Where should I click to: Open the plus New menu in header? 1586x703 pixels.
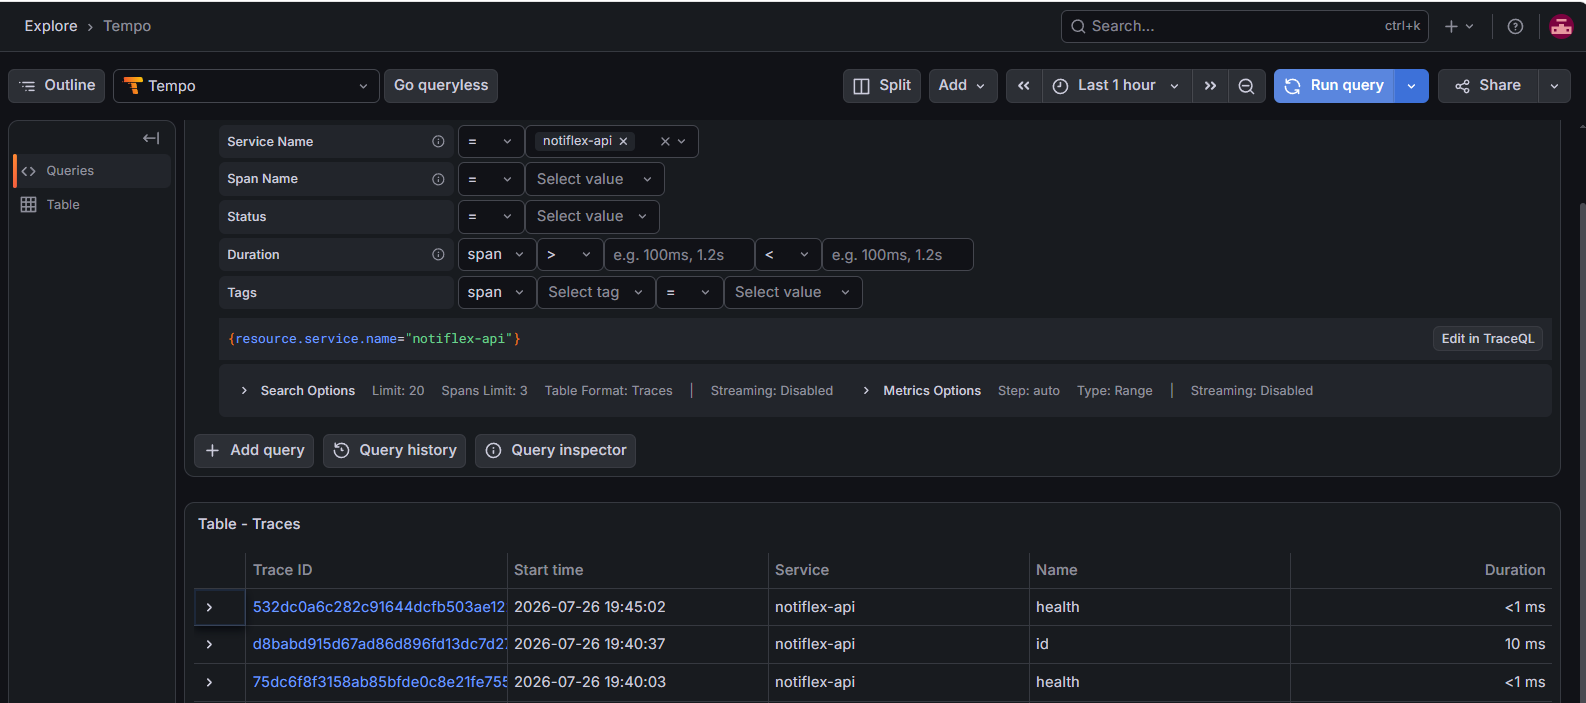[x=1459, y=26]
